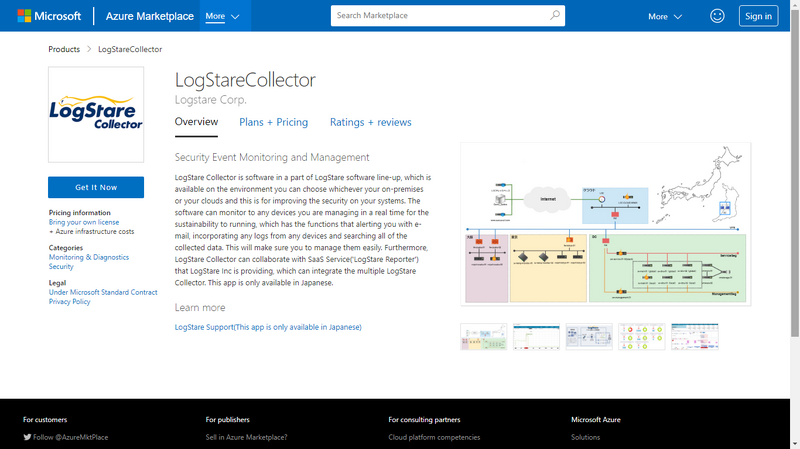Open the Products breadcrumb link
The width and height of the screenshot is (800, 449).
64,49
